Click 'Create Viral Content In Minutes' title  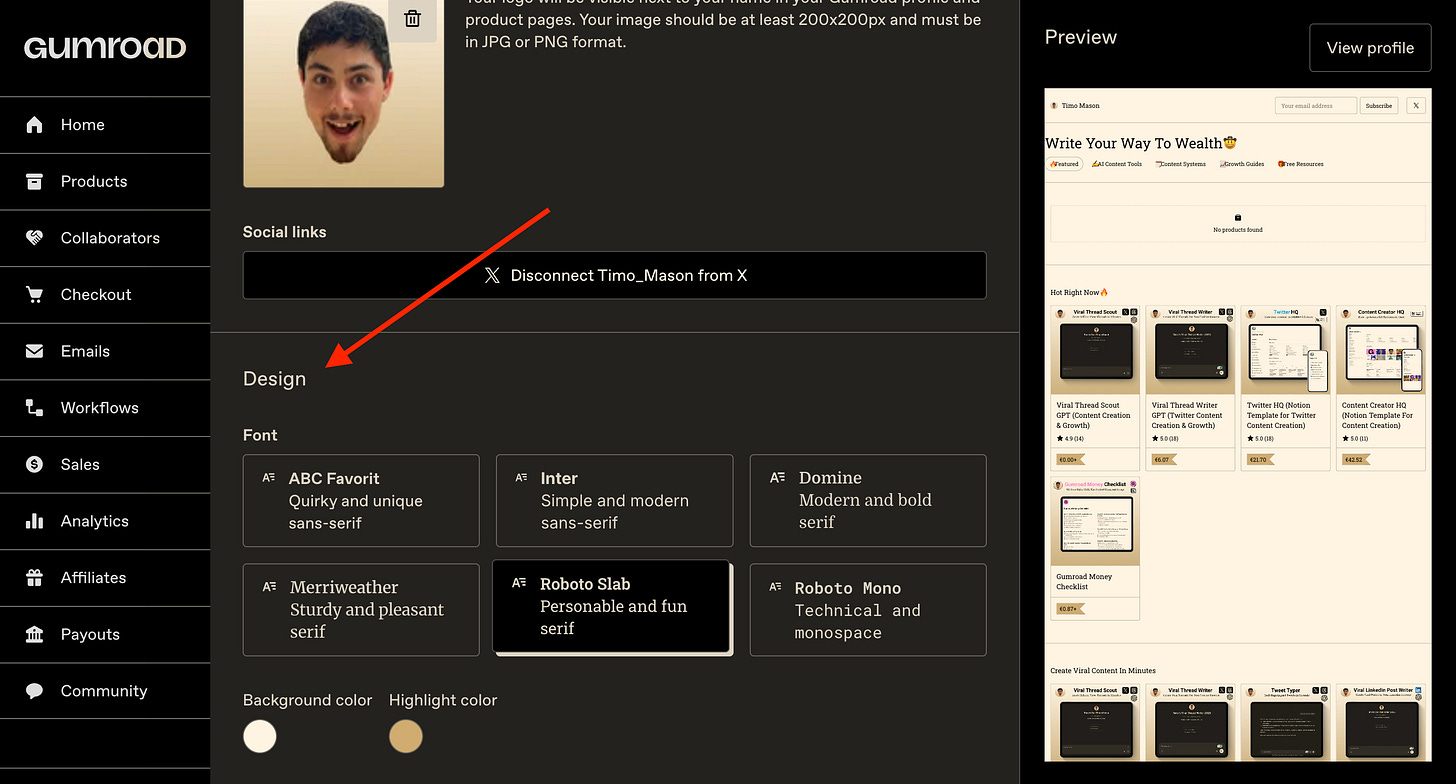(x=1102, y=671)
